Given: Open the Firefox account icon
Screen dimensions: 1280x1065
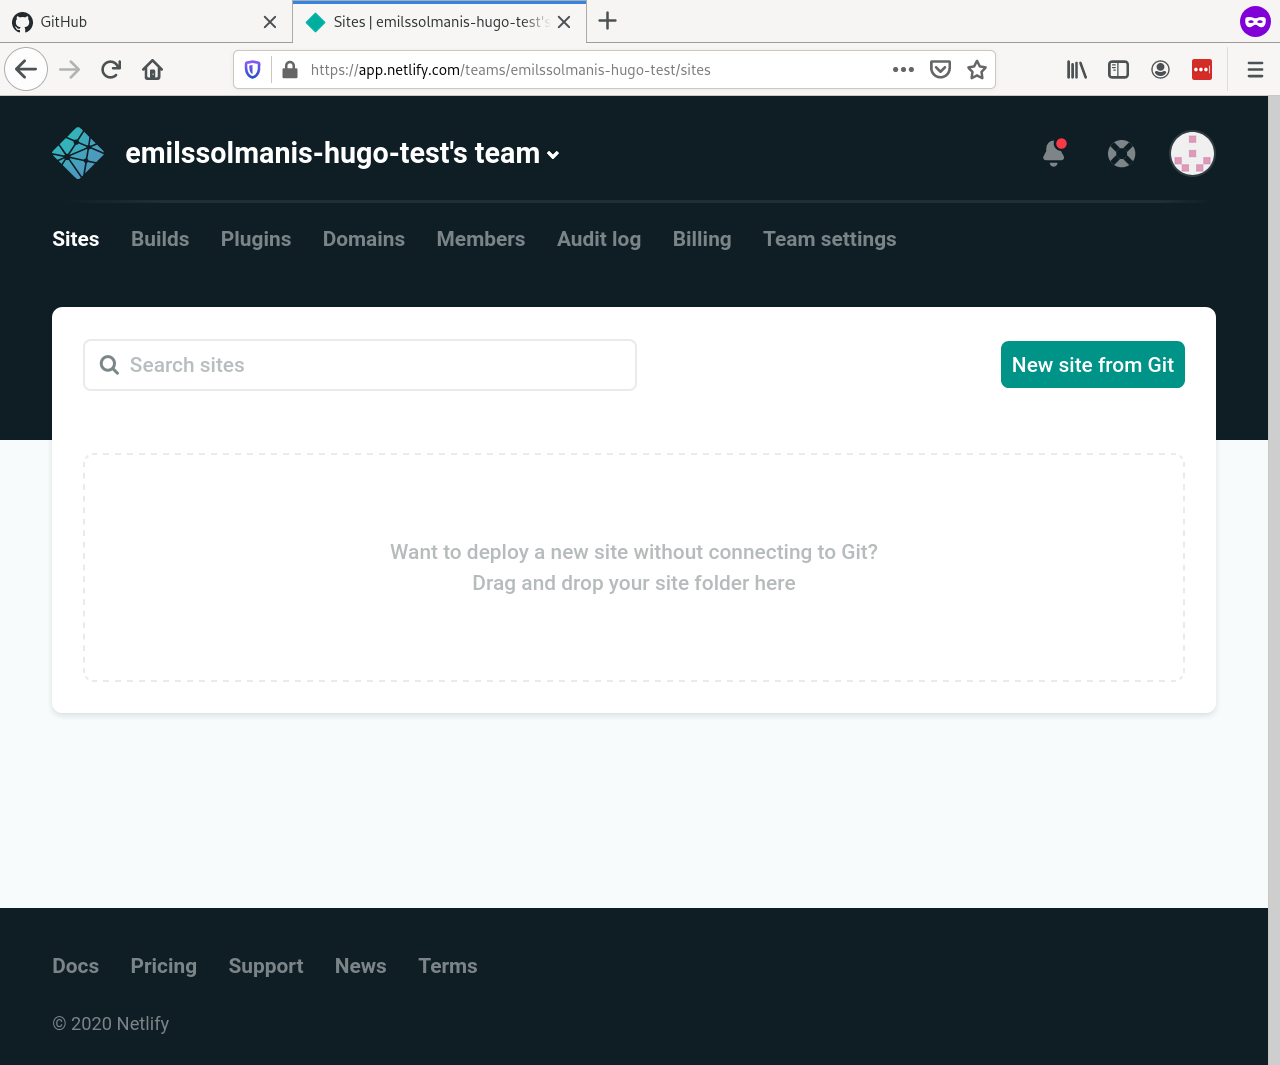Looking at the screenshot, I should (x=1160, y=69).
